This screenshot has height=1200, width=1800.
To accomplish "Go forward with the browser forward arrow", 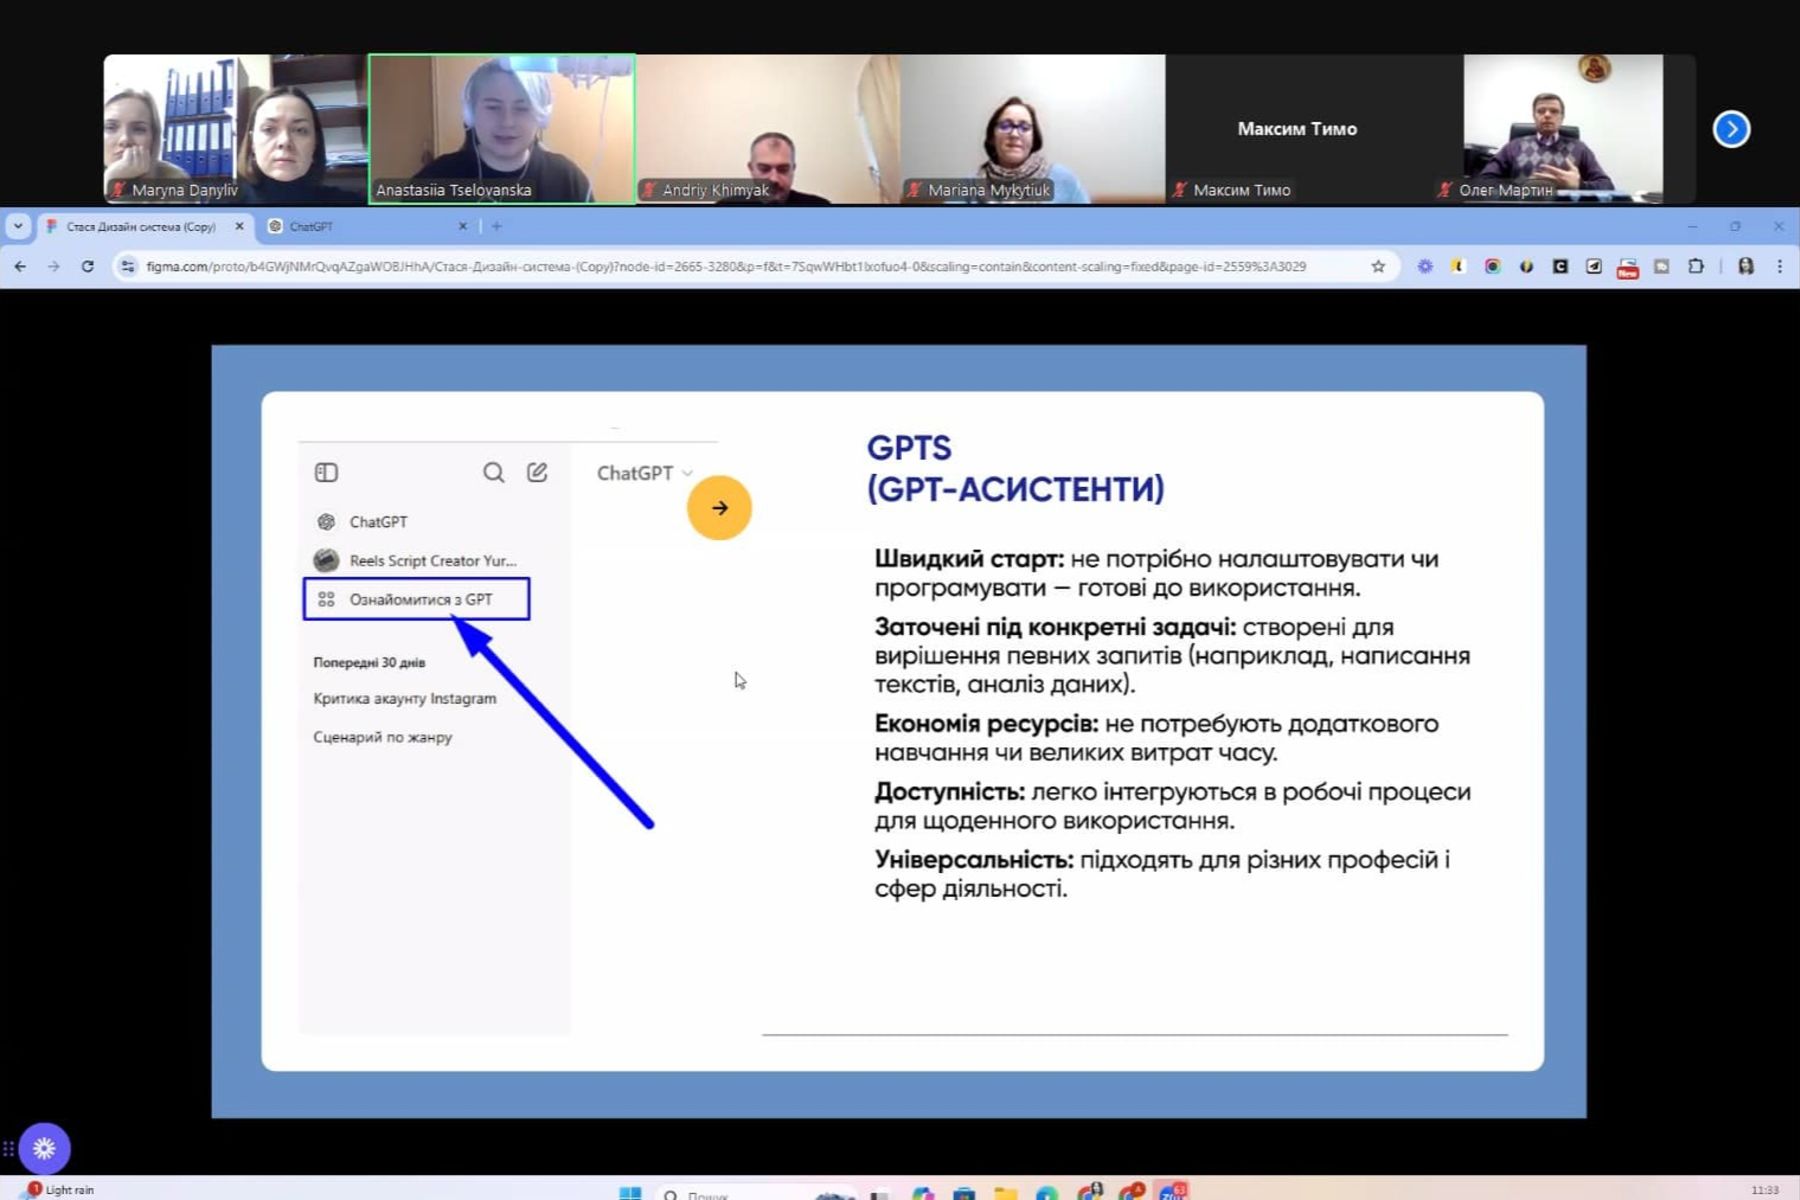I will click(x=54, y=266).
